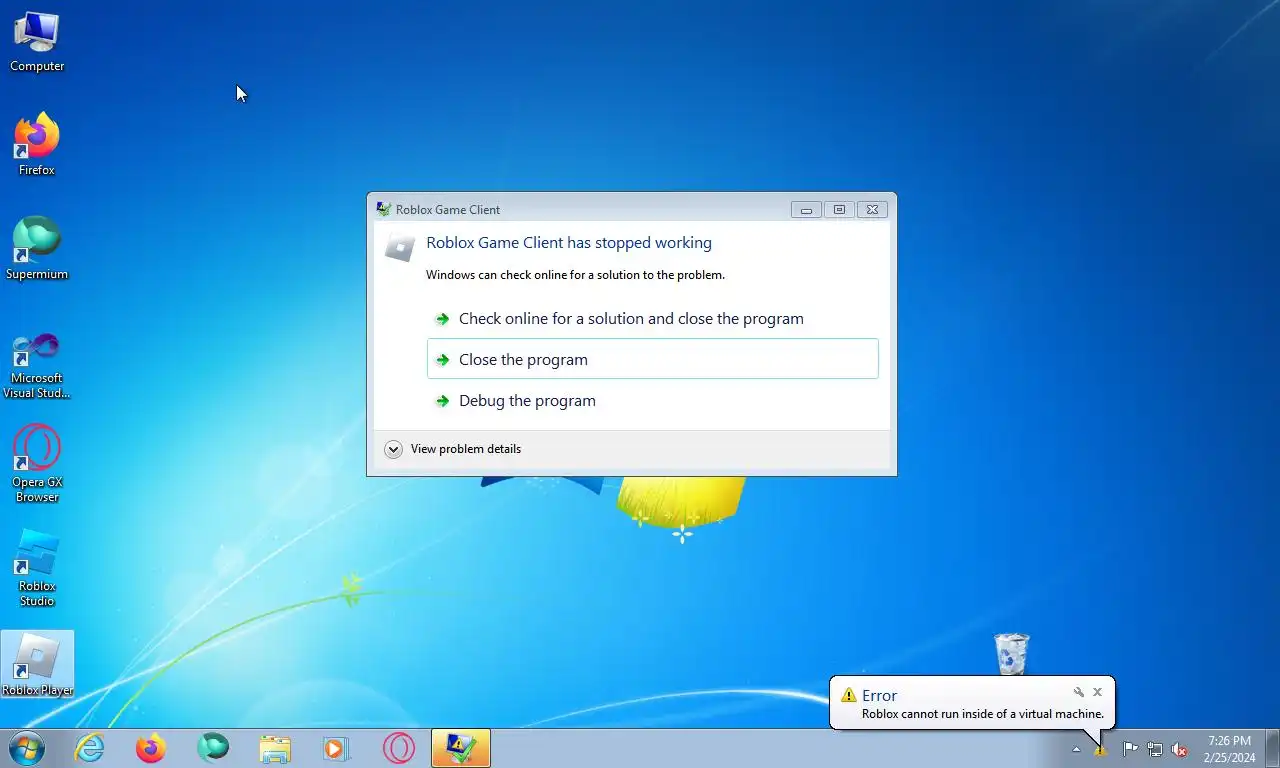Click the Roblox error taskbar button
1280x768 pixels.
(461, 748)
